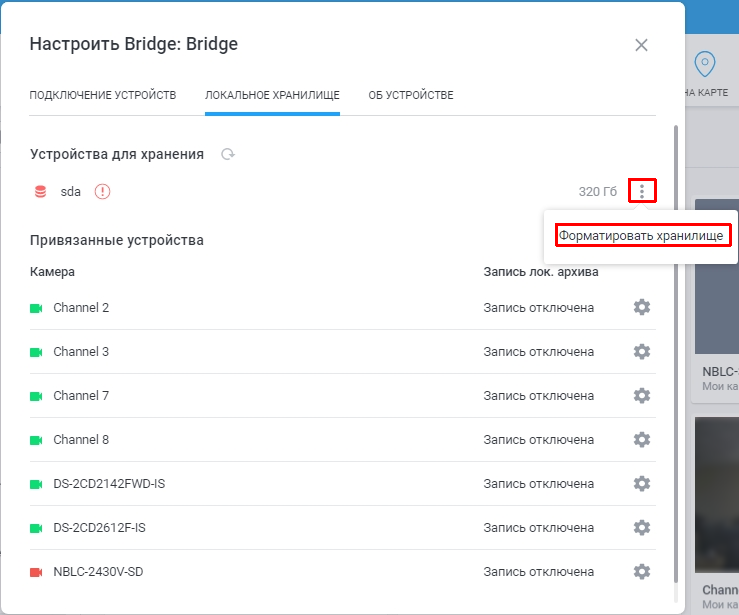739x615 pixels.
Task: Open settings gear for NBLC-2430V-SD
Action: (642, 572)
